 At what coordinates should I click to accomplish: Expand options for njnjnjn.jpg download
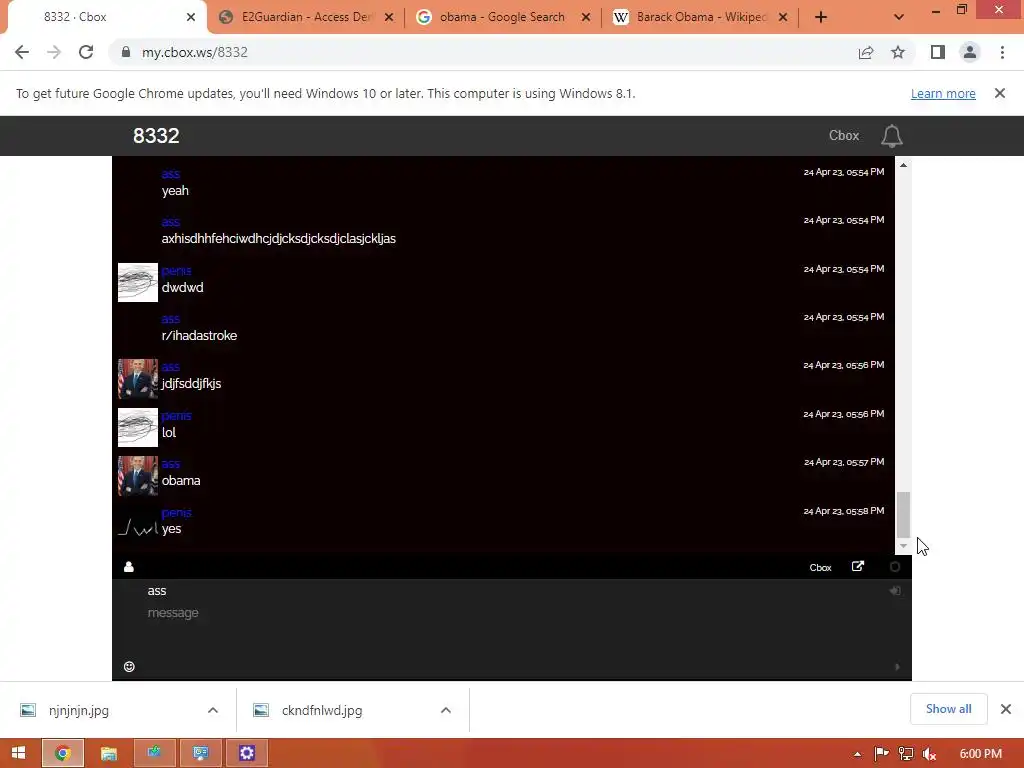(x=213, y=710)
